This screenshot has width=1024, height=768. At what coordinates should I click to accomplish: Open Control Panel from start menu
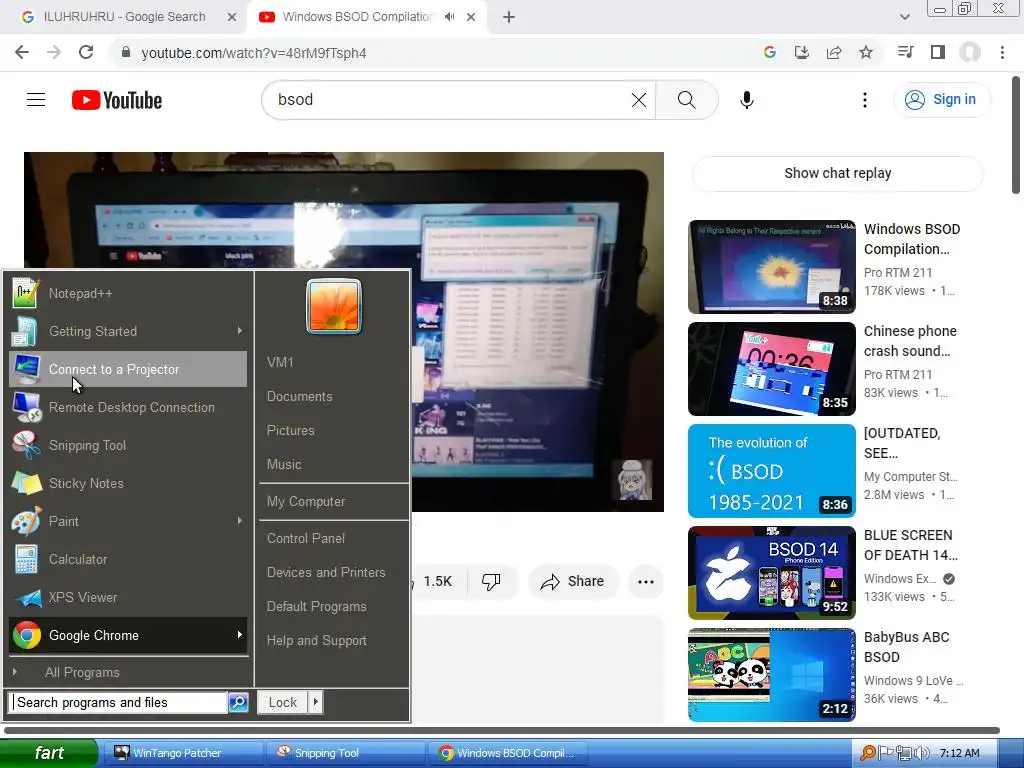(x=306, y=538)
